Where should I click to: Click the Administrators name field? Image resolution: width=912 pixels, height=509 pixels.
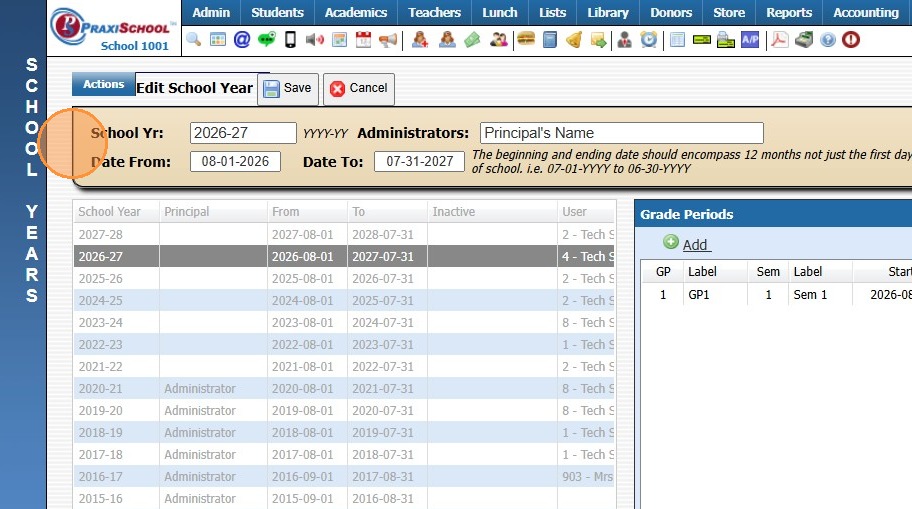click(x=622, y=133)
